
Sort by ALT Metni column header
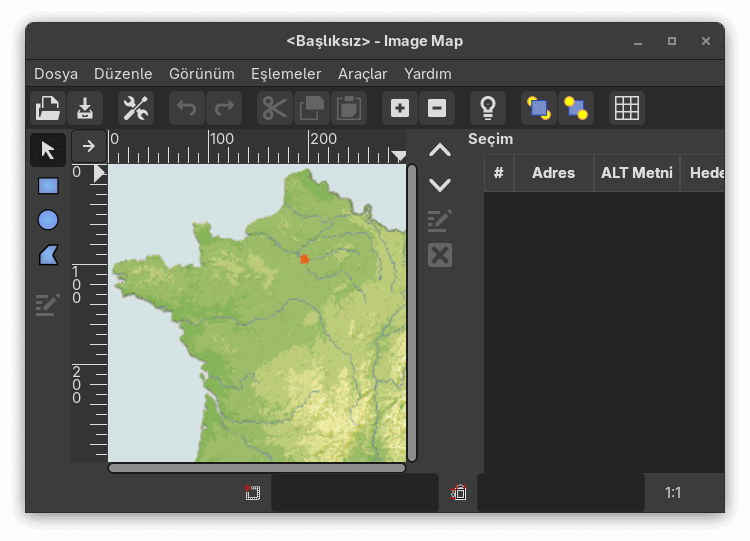tap(637, 173)
